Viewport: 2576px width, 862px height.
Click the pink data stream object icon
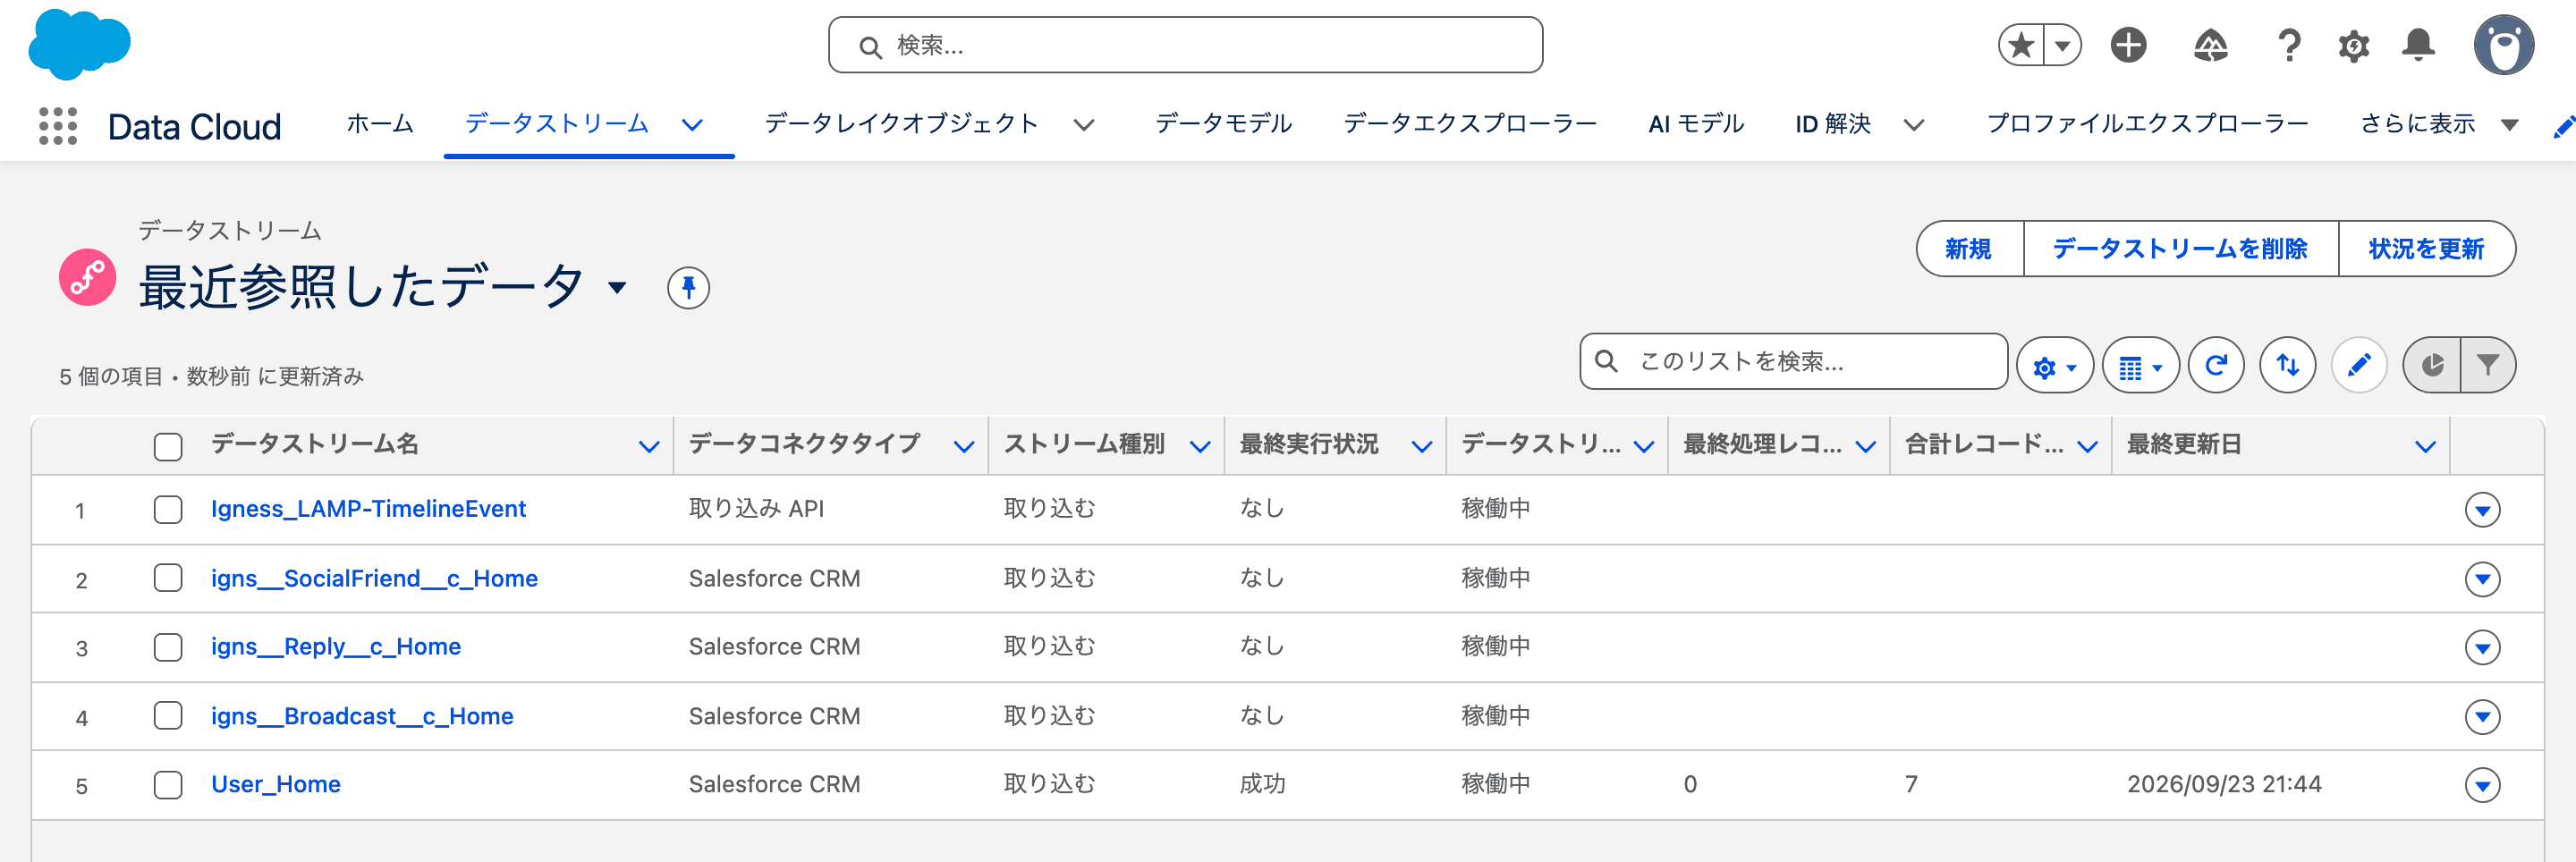coord(87,277)
